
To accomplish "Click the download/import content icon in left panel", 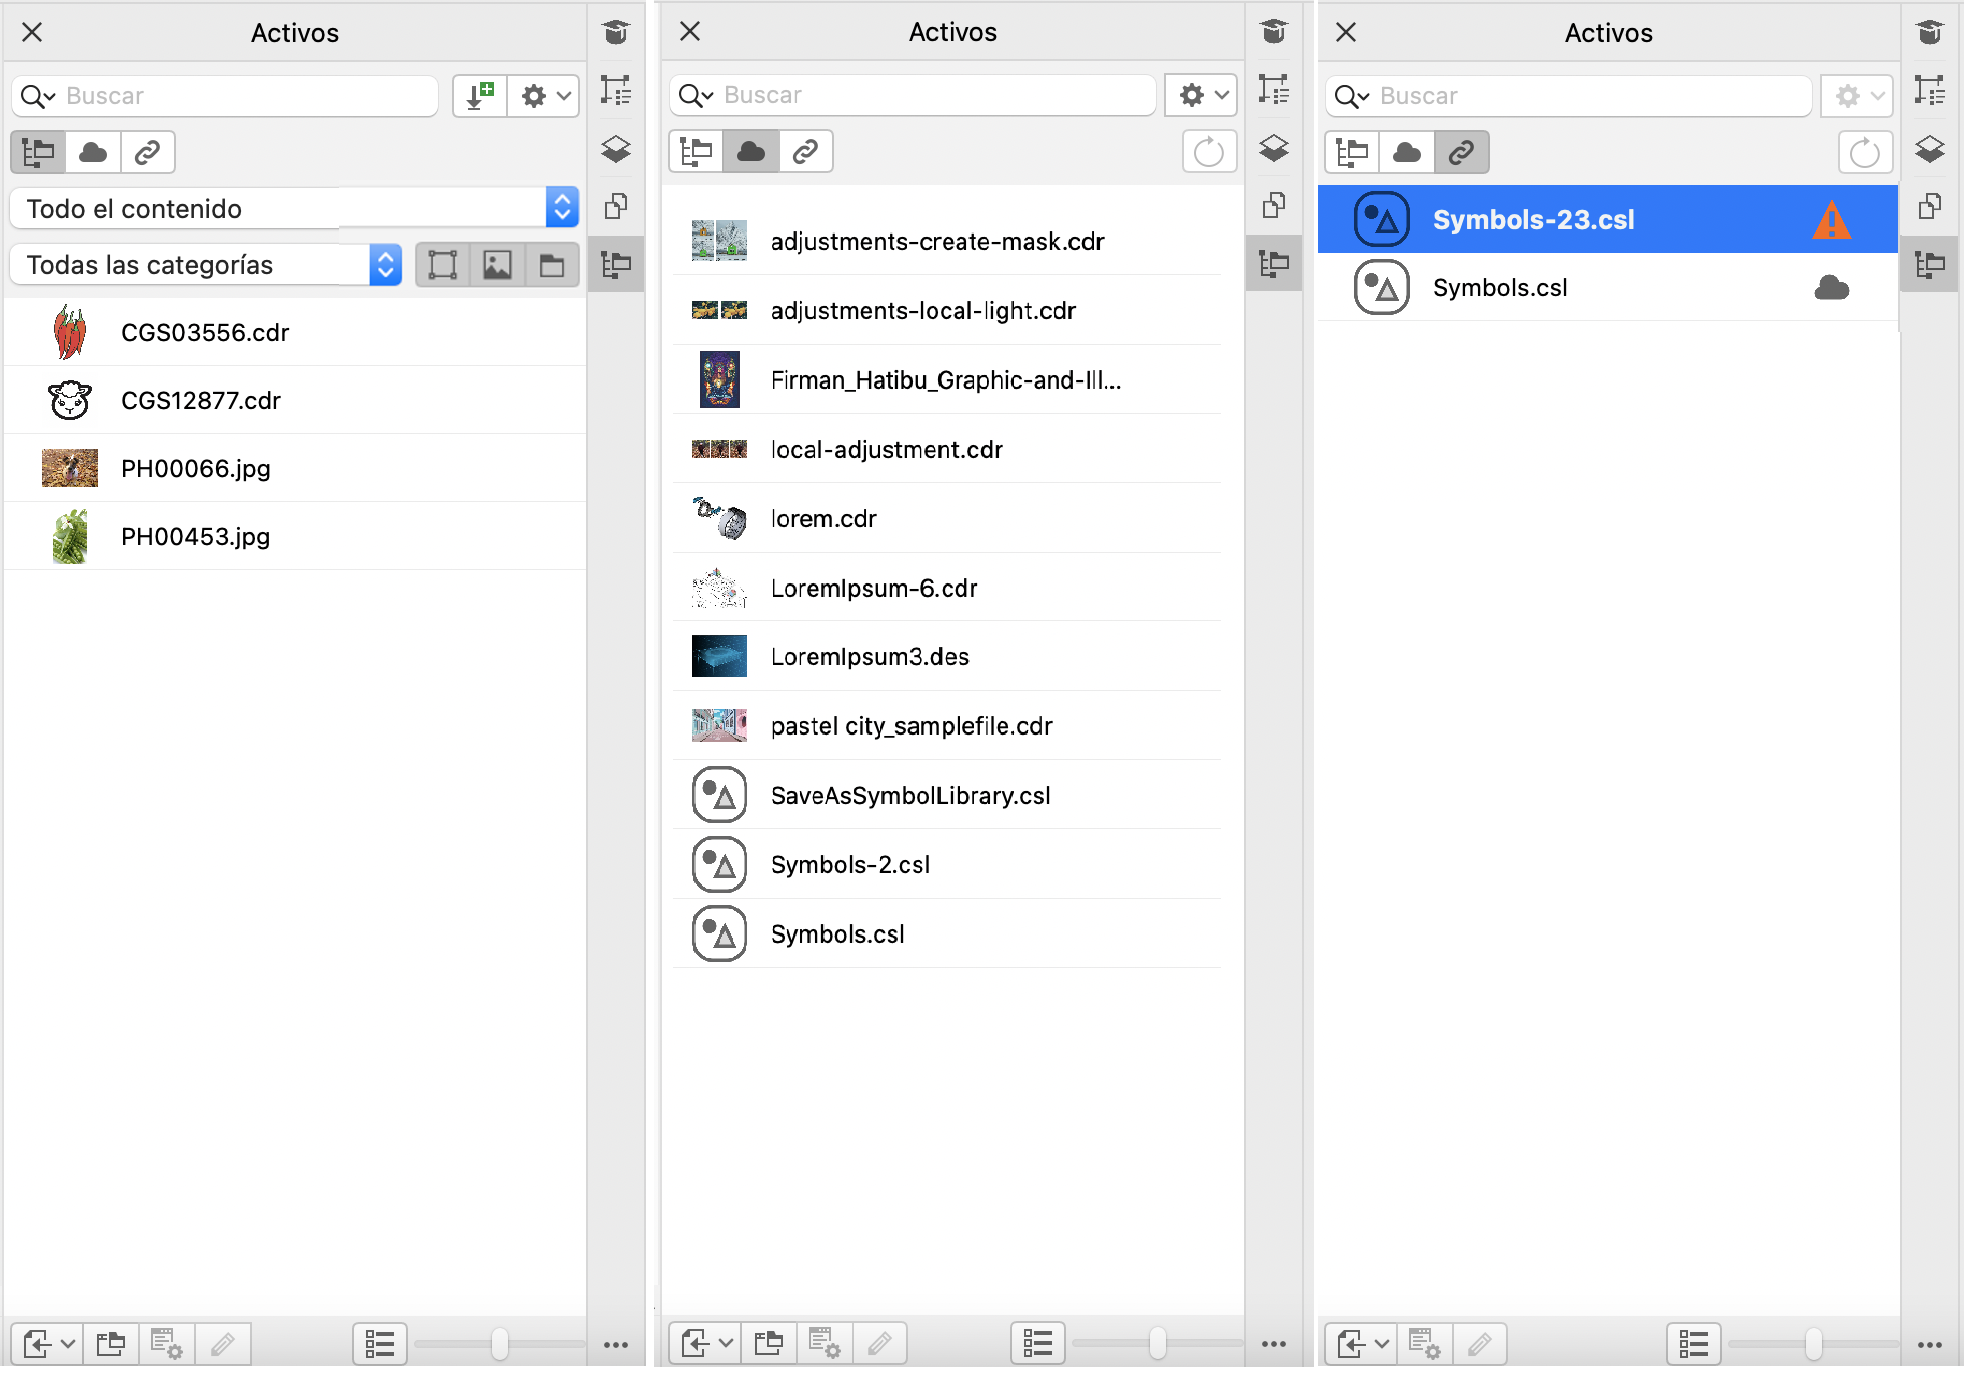I will click(480, 96).
